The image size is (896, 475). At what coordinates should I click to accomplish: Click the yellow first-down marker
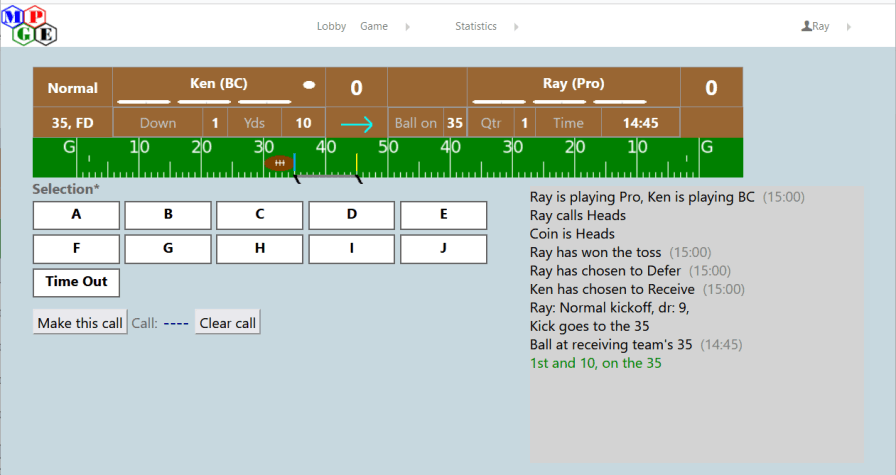357,162
